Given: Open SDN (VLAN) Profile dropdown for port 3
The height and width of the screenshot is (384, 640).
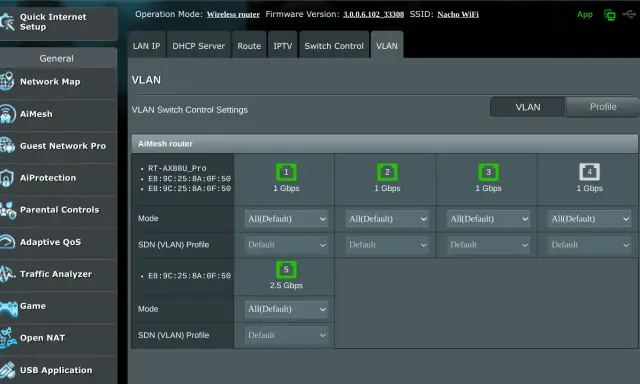Looking at the screenshot, I should 488,245.
